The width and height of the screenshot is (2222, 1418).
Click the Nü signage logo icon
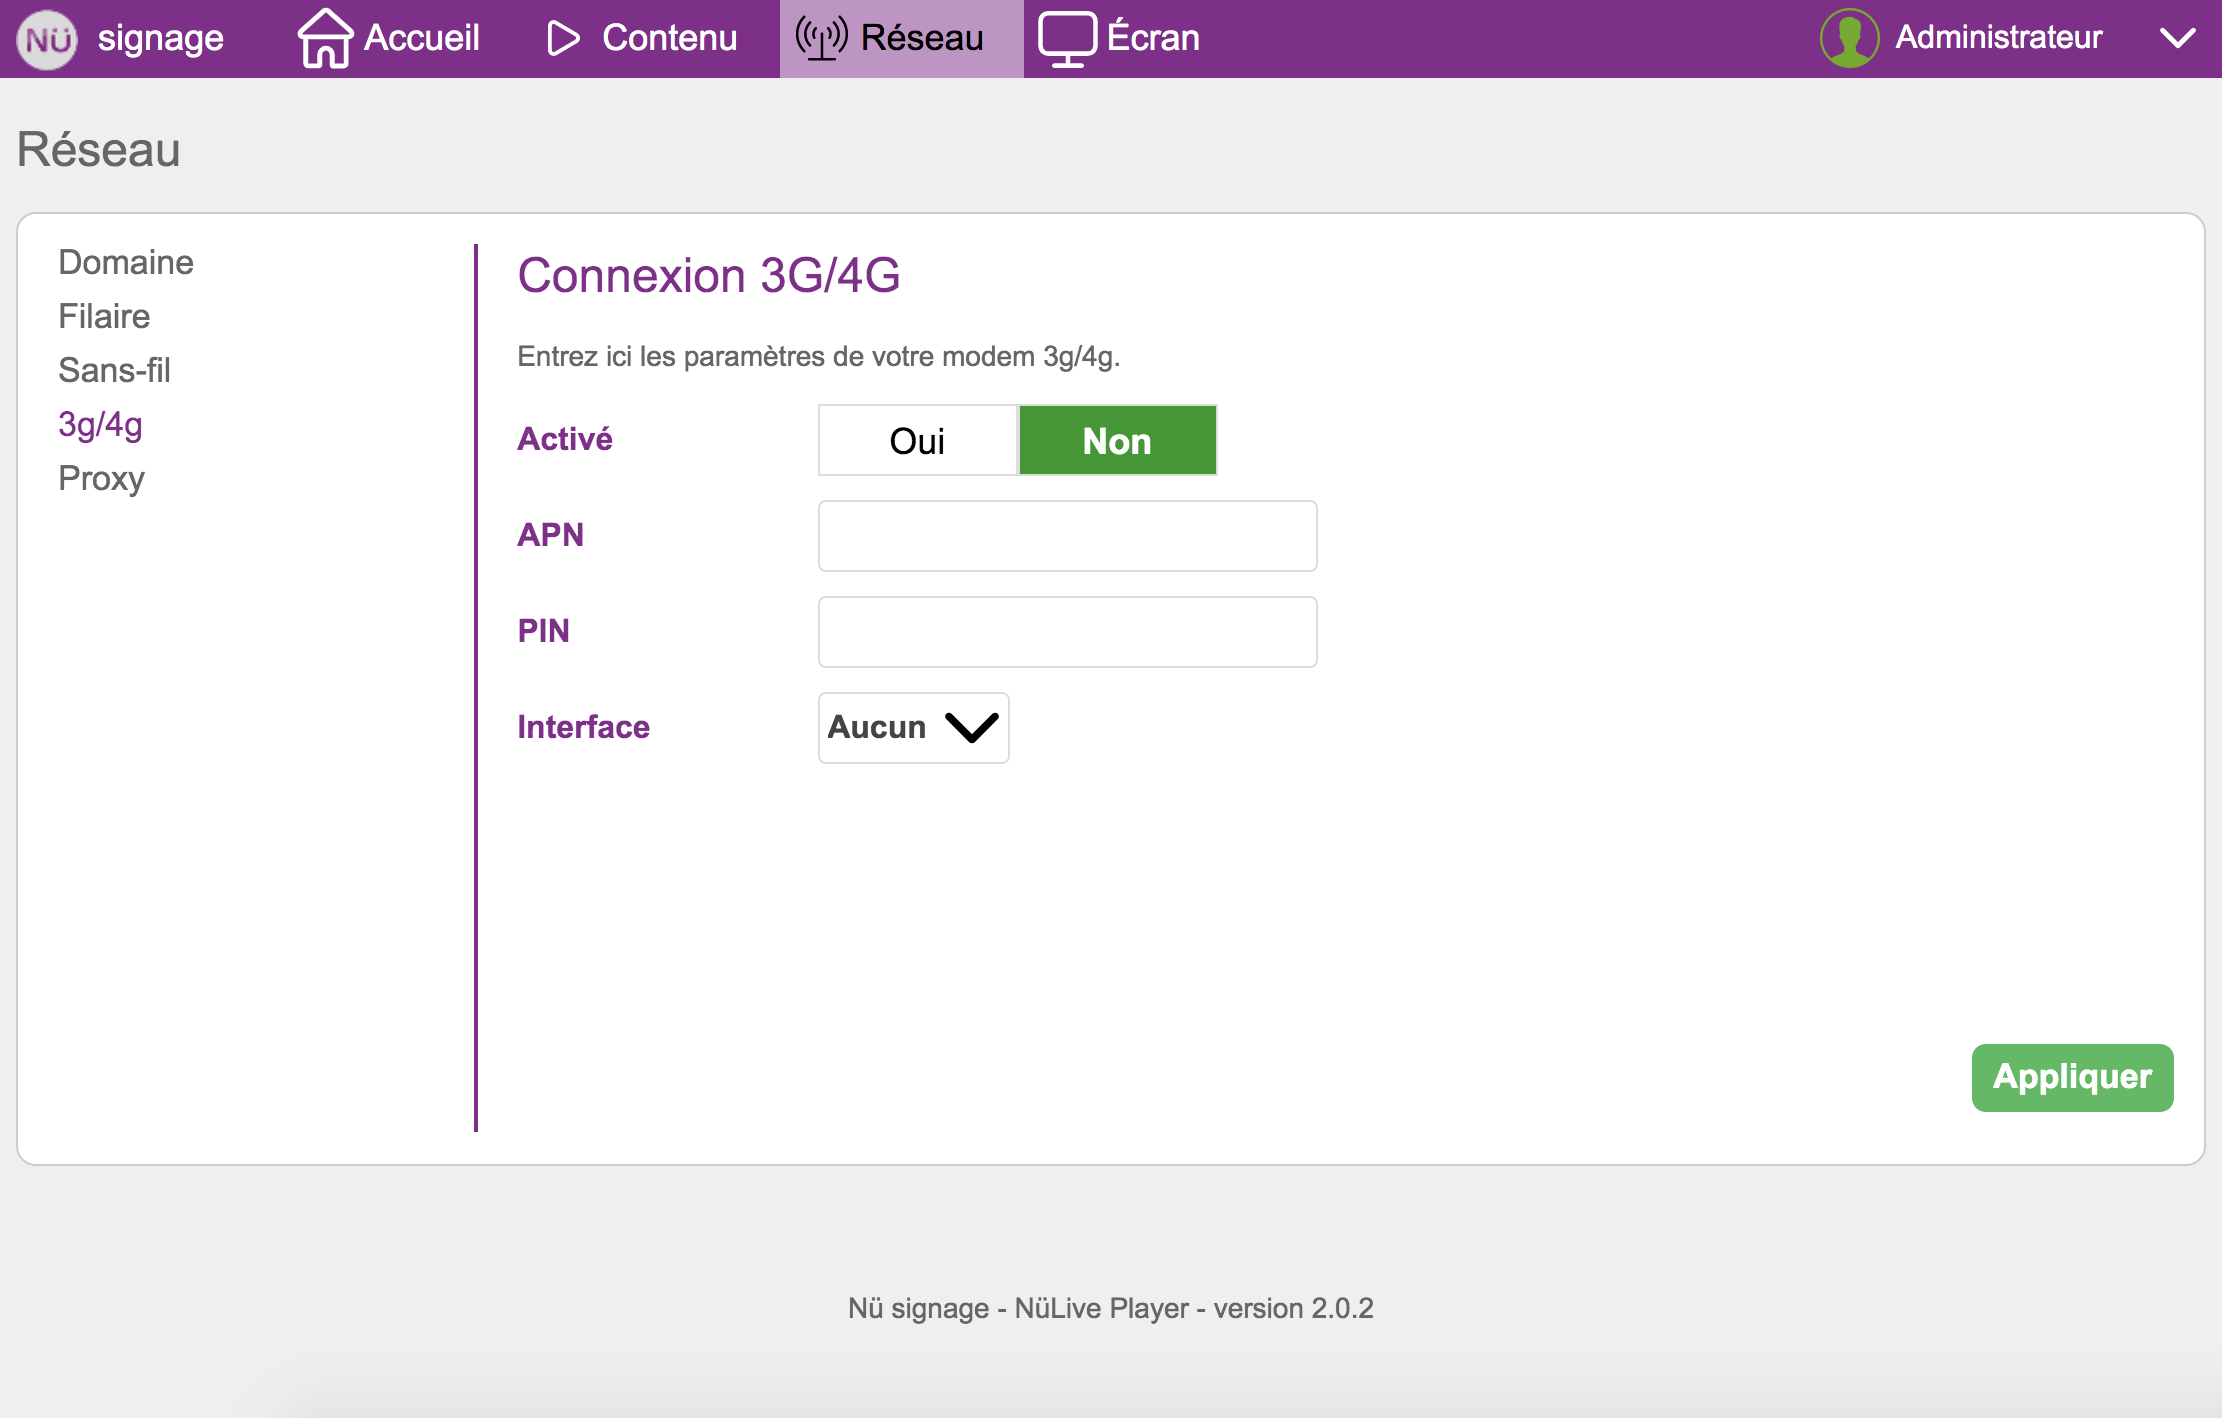tap(47, 39)
